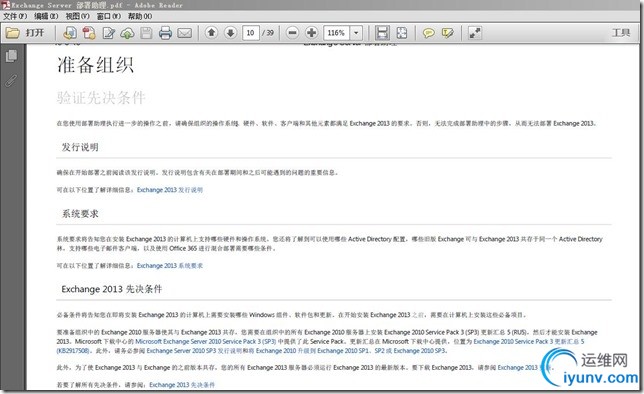This screenshot has width=644, height=394.
Task: Open the Exchange 2013 发行说明 link
Action: (x=170, y=190)
